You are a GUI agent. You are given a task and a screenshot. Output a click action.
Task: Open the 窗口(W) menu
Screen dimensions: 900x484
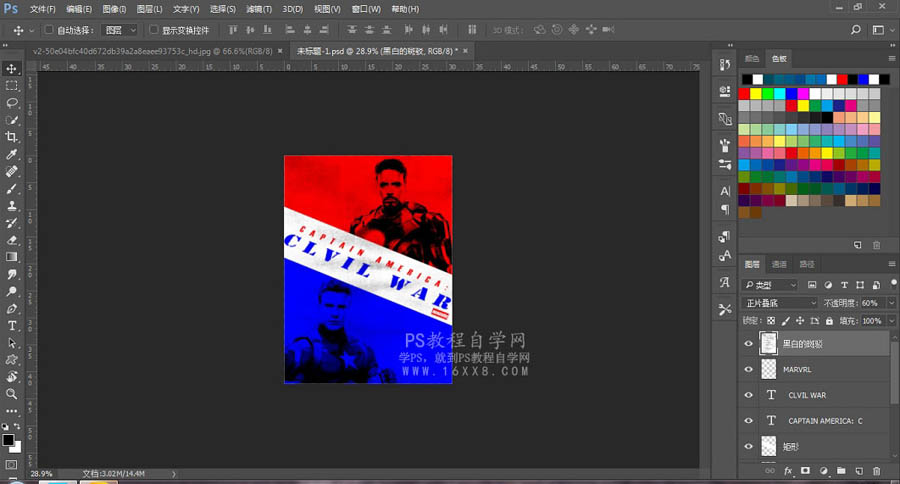[366, 9]
